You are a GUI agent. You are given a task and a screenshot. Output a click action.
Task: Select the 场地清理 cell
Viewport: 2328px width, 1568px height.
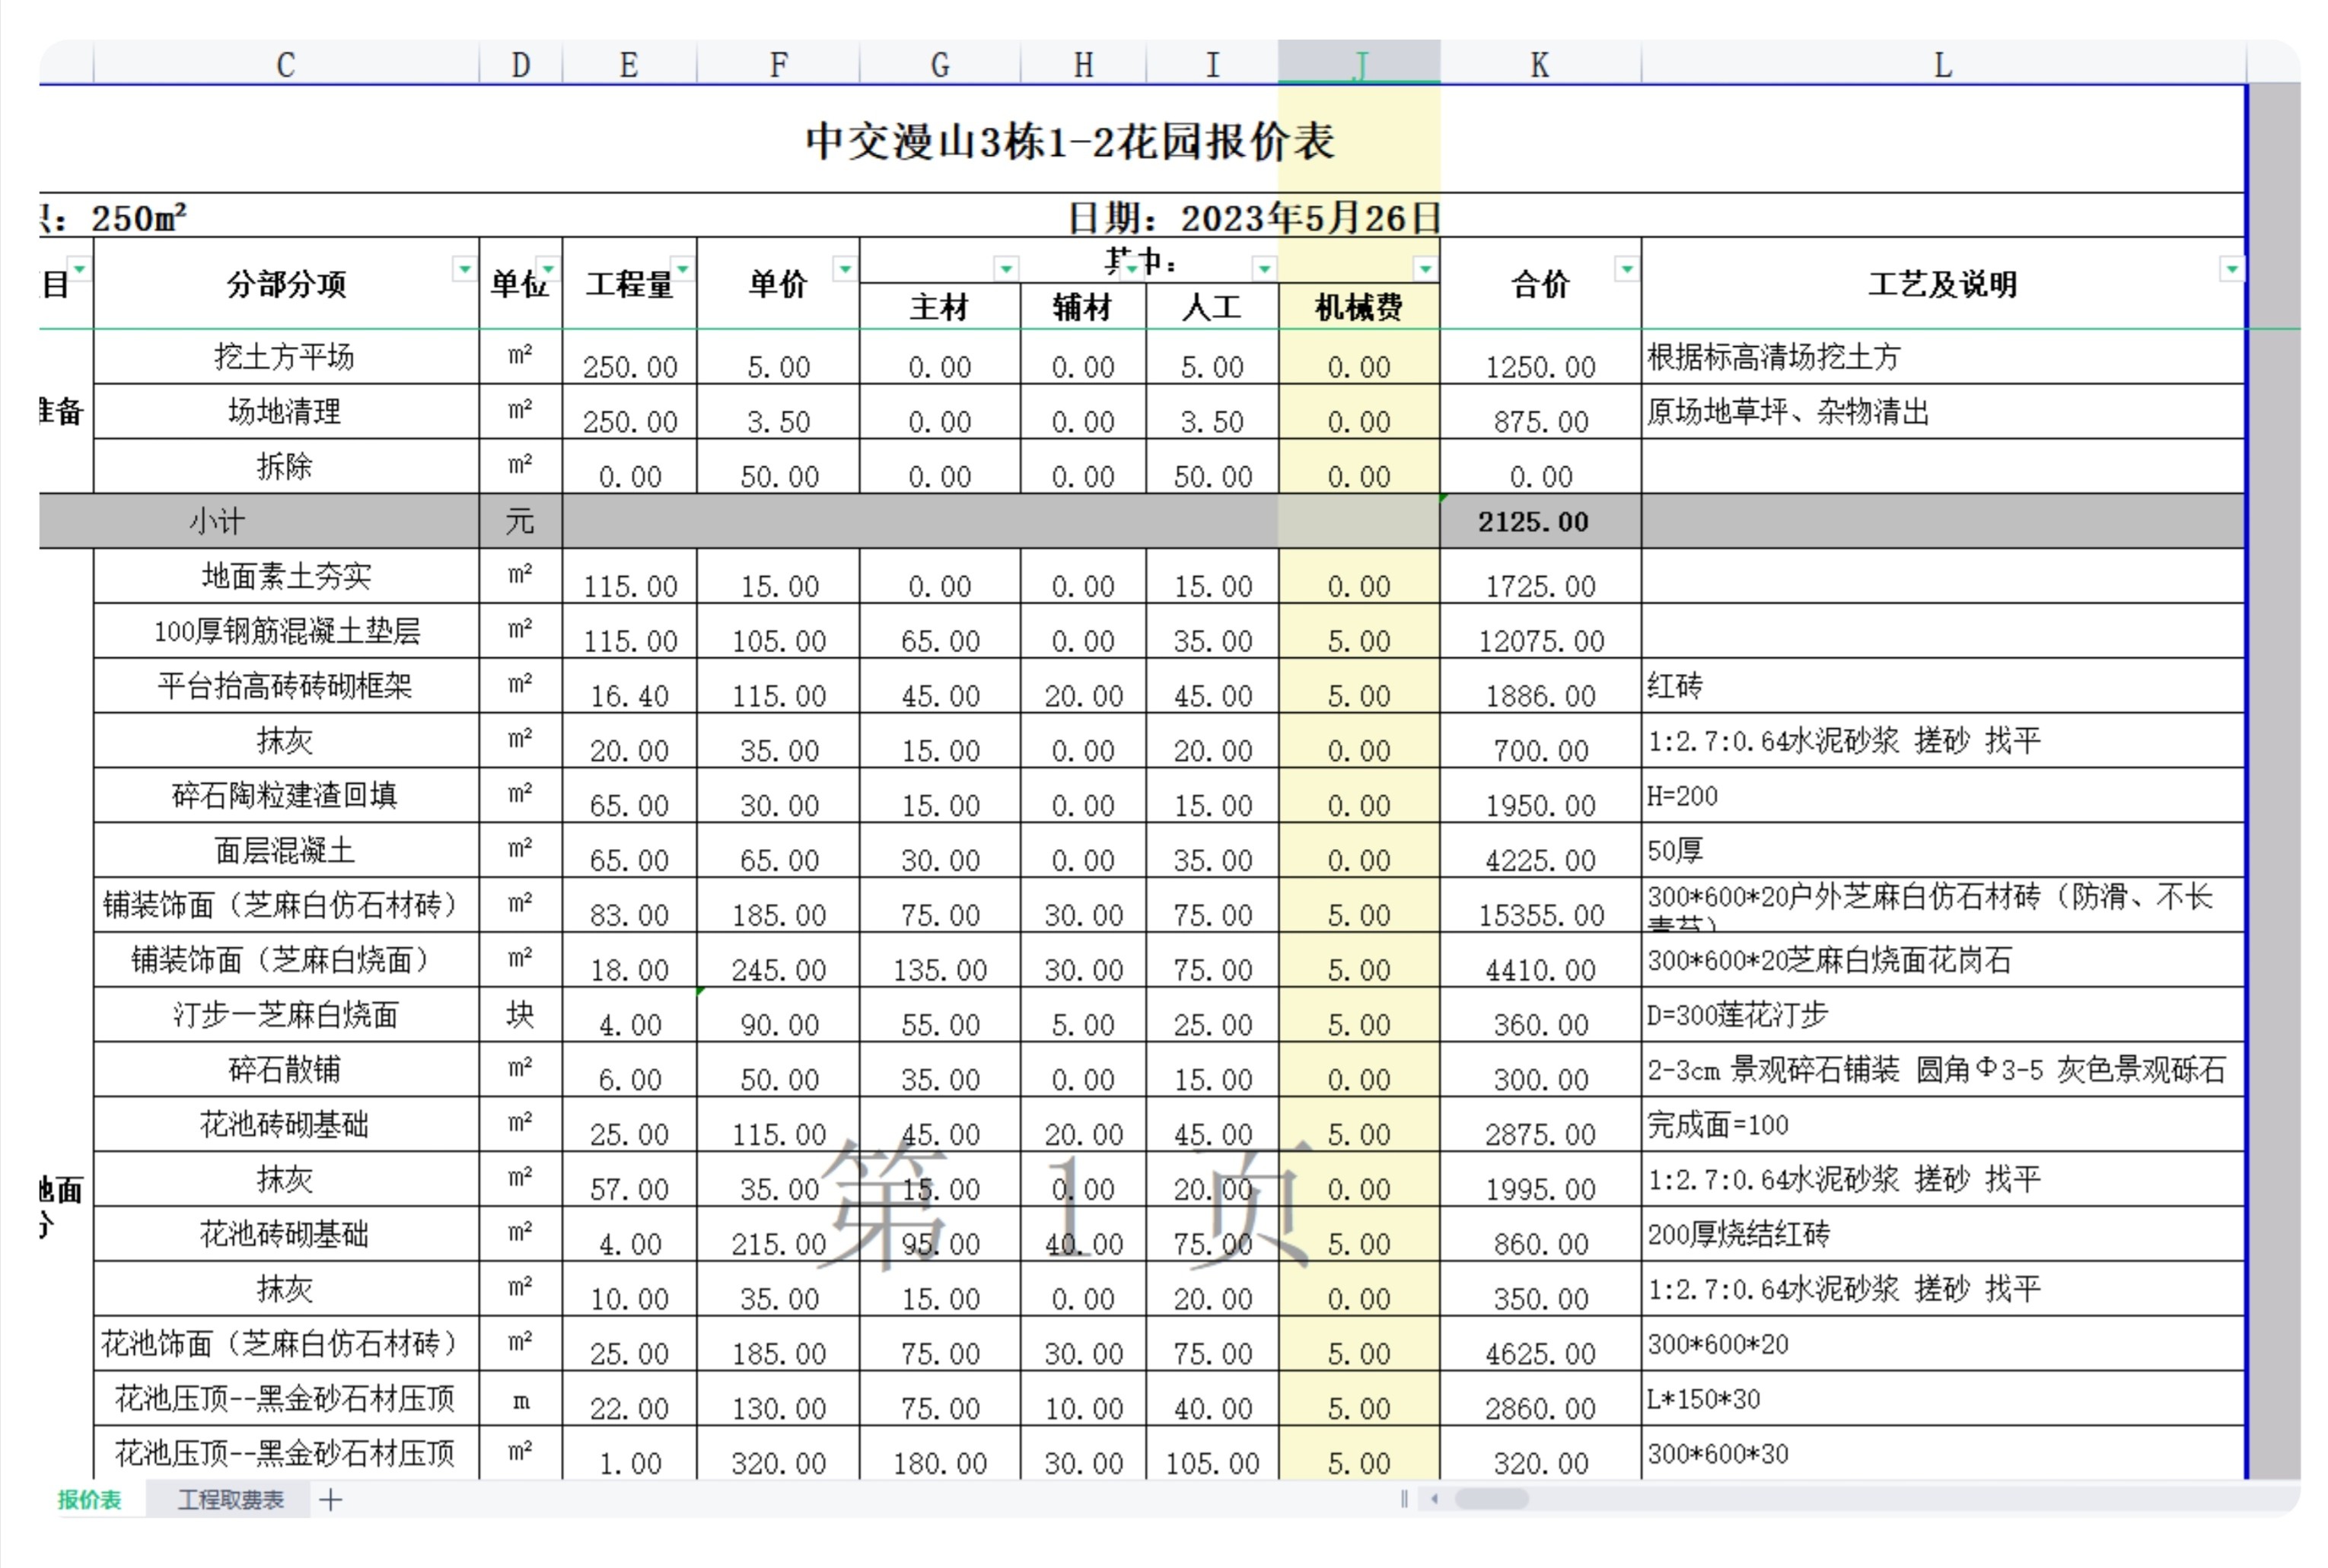tap(286, 411)
